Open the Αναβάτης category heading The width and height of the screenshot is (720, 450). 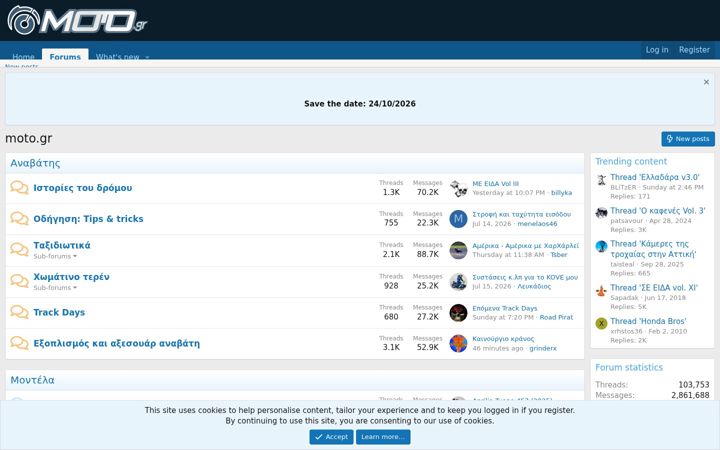tap(35, 163)
